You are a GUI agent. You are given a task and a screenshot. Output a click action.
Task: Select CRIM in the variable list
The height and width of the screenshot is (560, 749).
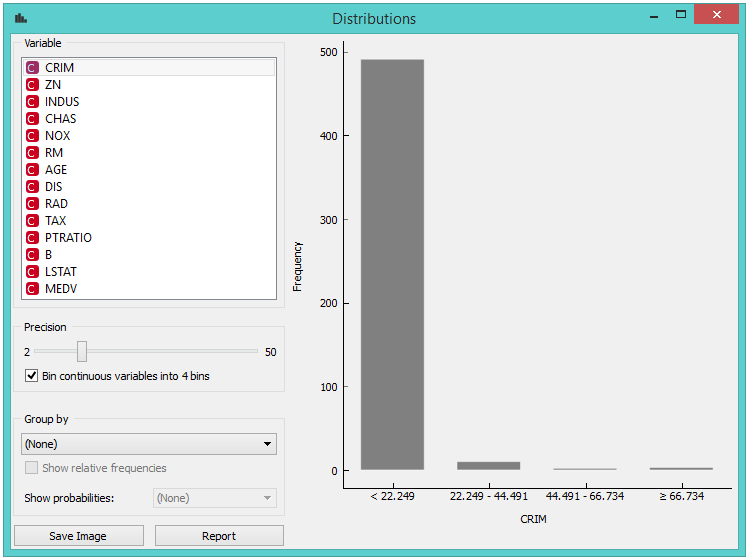click(60, 68)
